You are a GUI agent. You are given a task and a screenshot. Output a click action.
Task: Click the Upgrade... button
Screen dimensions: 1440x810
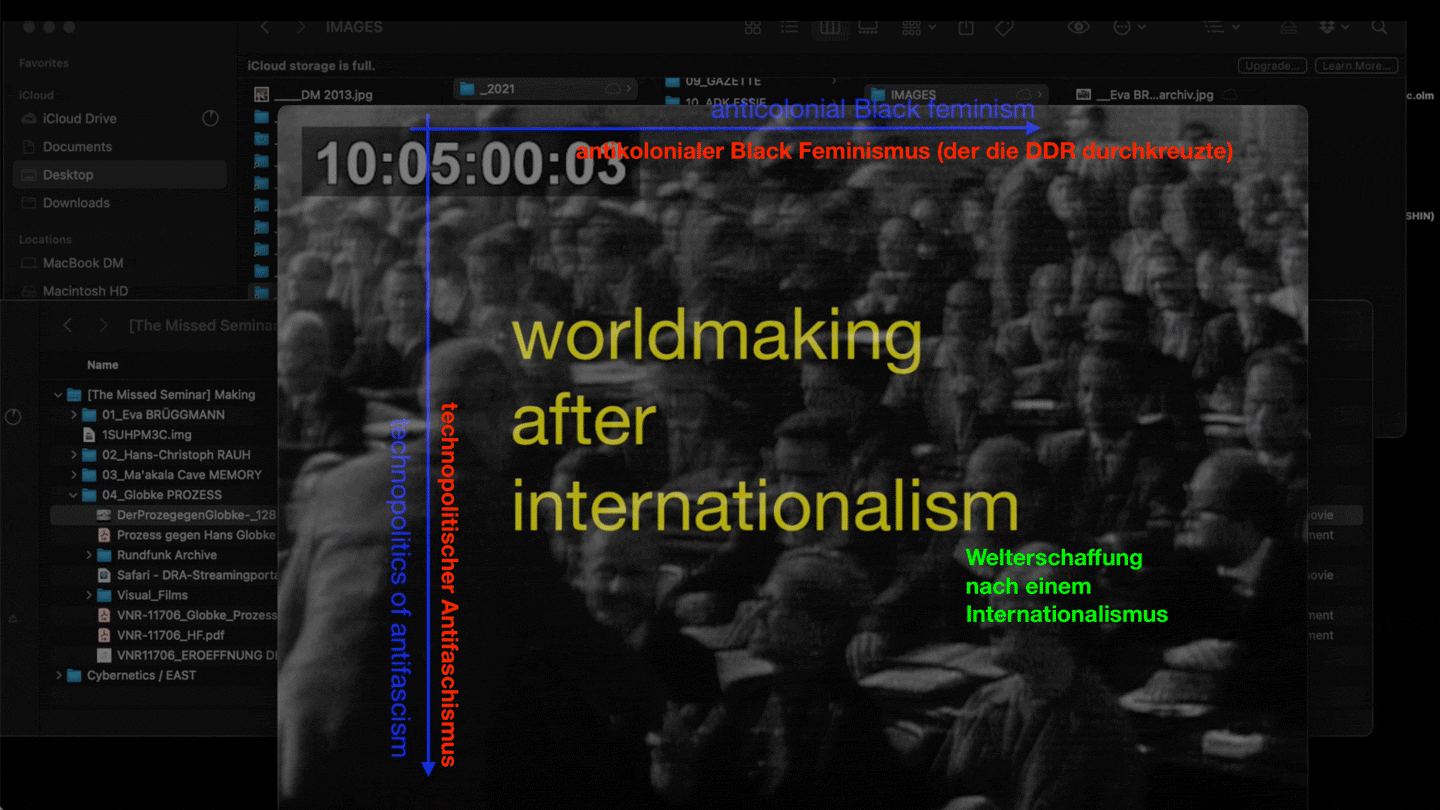(1272, 66)
